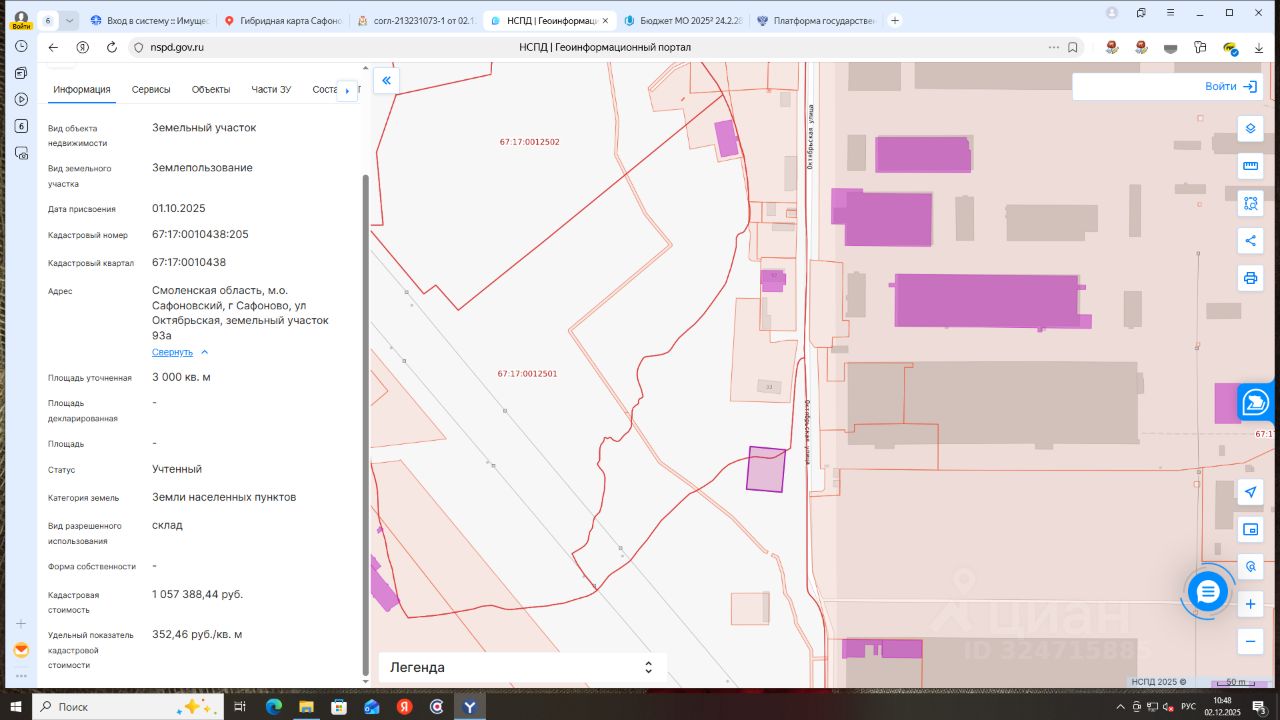
Task: Center map on my location
Action: (x=1250, y=492)
